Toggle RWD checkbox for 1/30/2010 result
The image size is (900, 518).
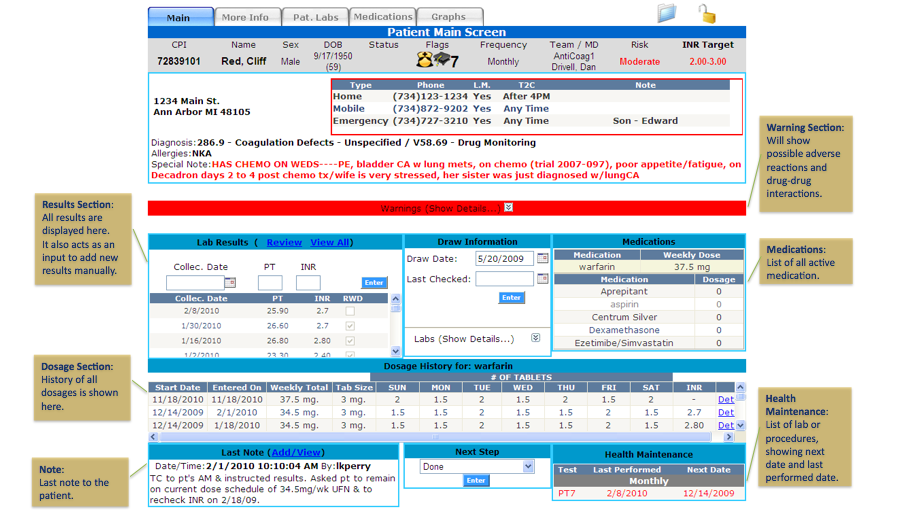[350, 326]
